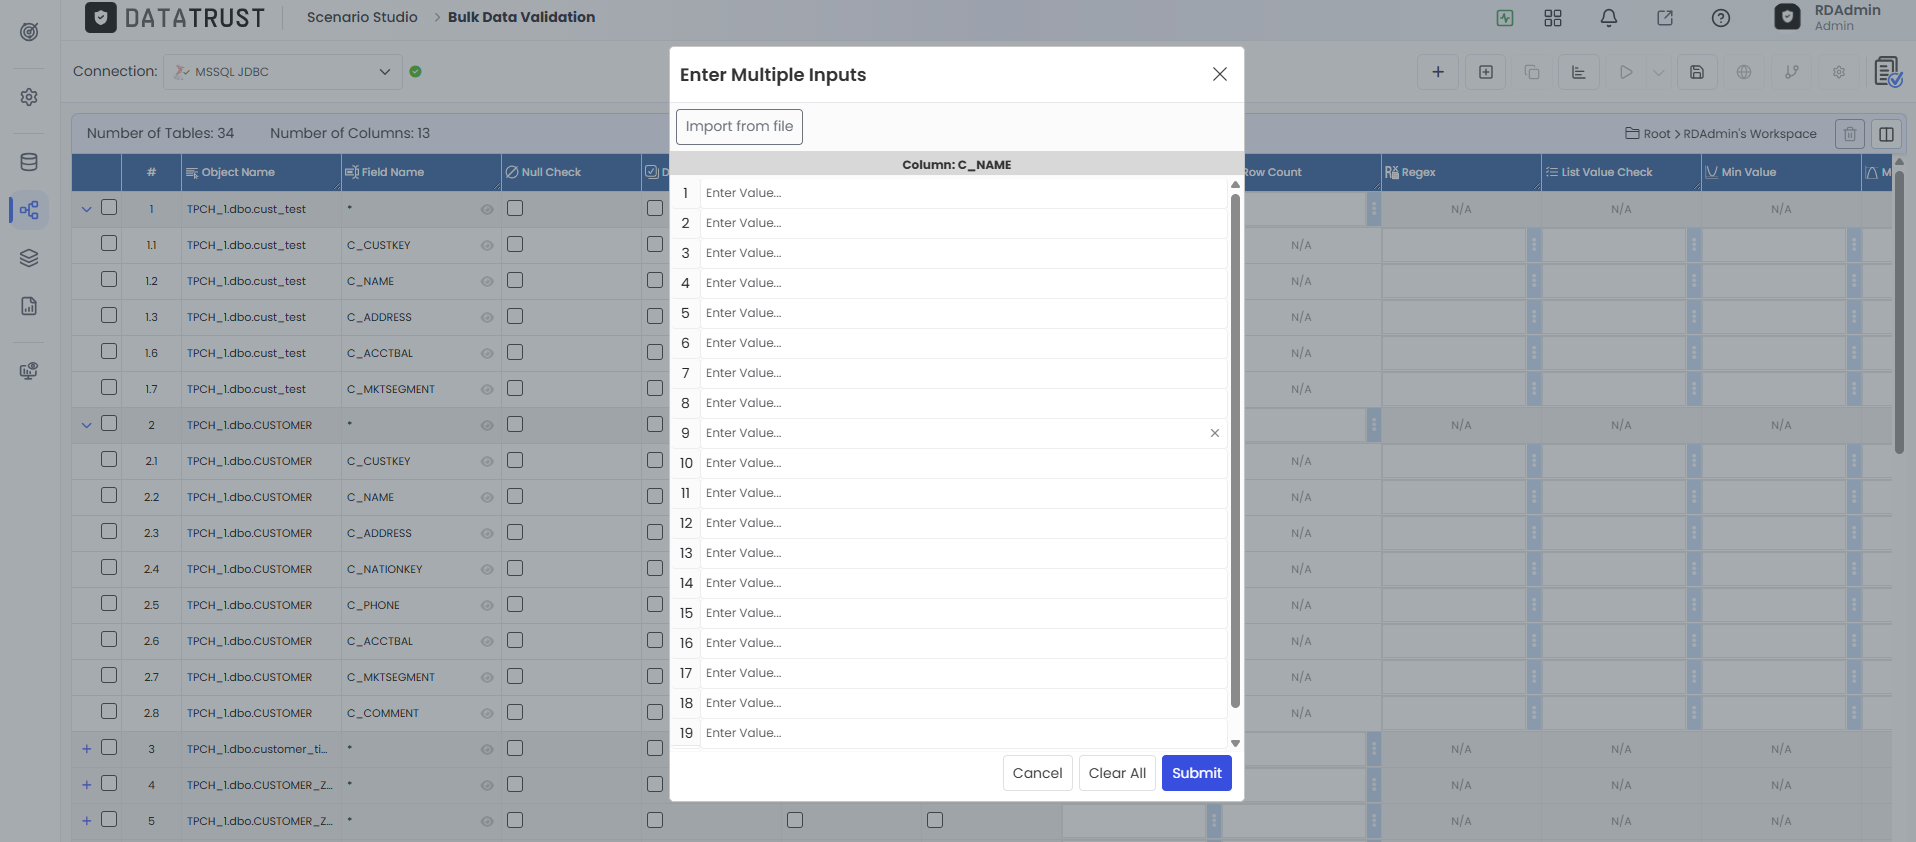Screen dimensions: 1916x842
Task: Click the Null Check column header
Action: tap(571, 172)
